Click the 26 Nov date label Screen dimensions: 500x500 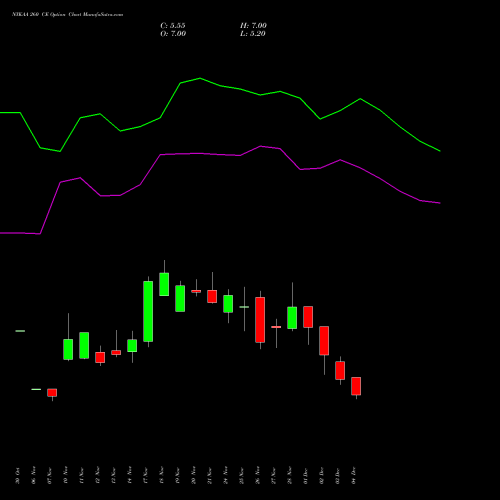258,476
